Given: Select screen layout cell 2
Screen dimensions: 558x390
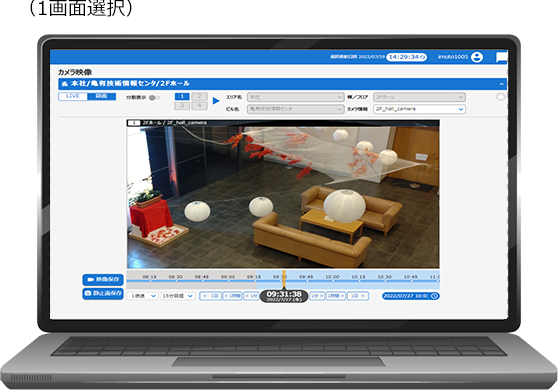Looking at the screenshot, I should 199,96.
